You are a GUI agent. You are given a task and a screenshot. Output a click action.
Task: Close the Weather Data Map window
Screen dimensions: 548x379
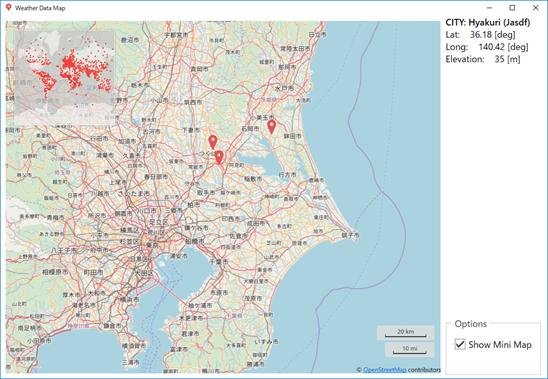point(535,8)
